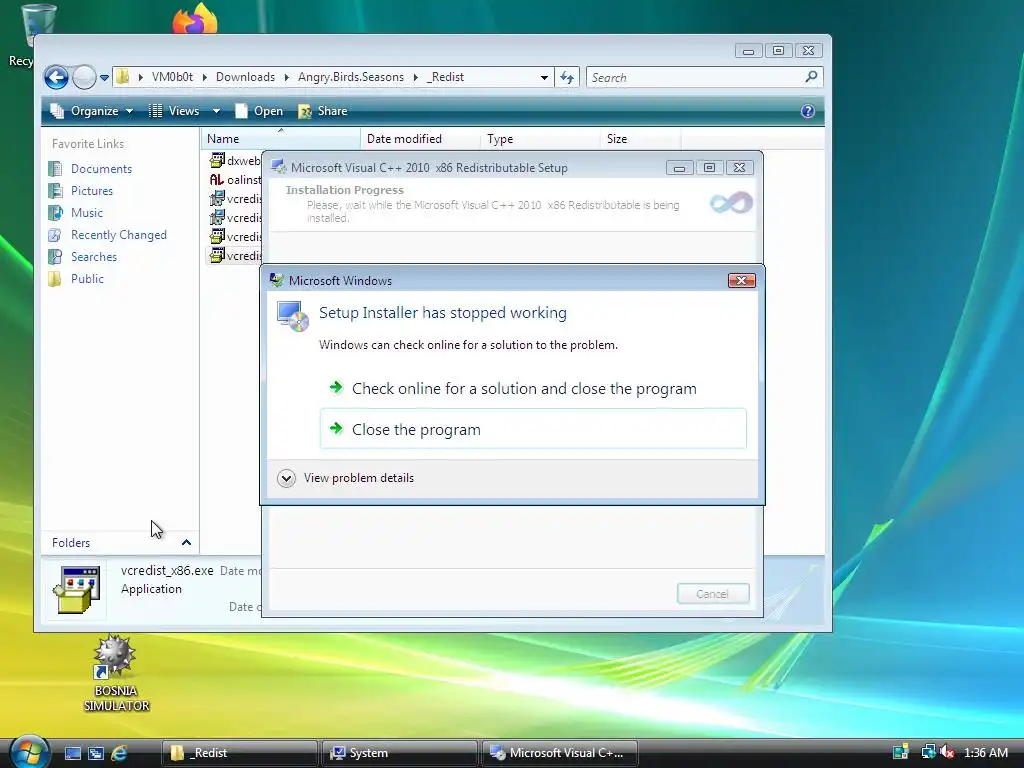
Task: Close the Microsoft Windows error dialog
Action: coord(741,281)
